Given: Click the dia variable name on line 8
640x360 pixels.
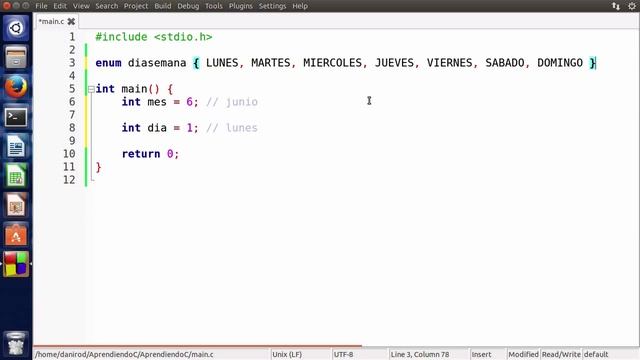Looking at the screenshot, I should click(157, 128).
